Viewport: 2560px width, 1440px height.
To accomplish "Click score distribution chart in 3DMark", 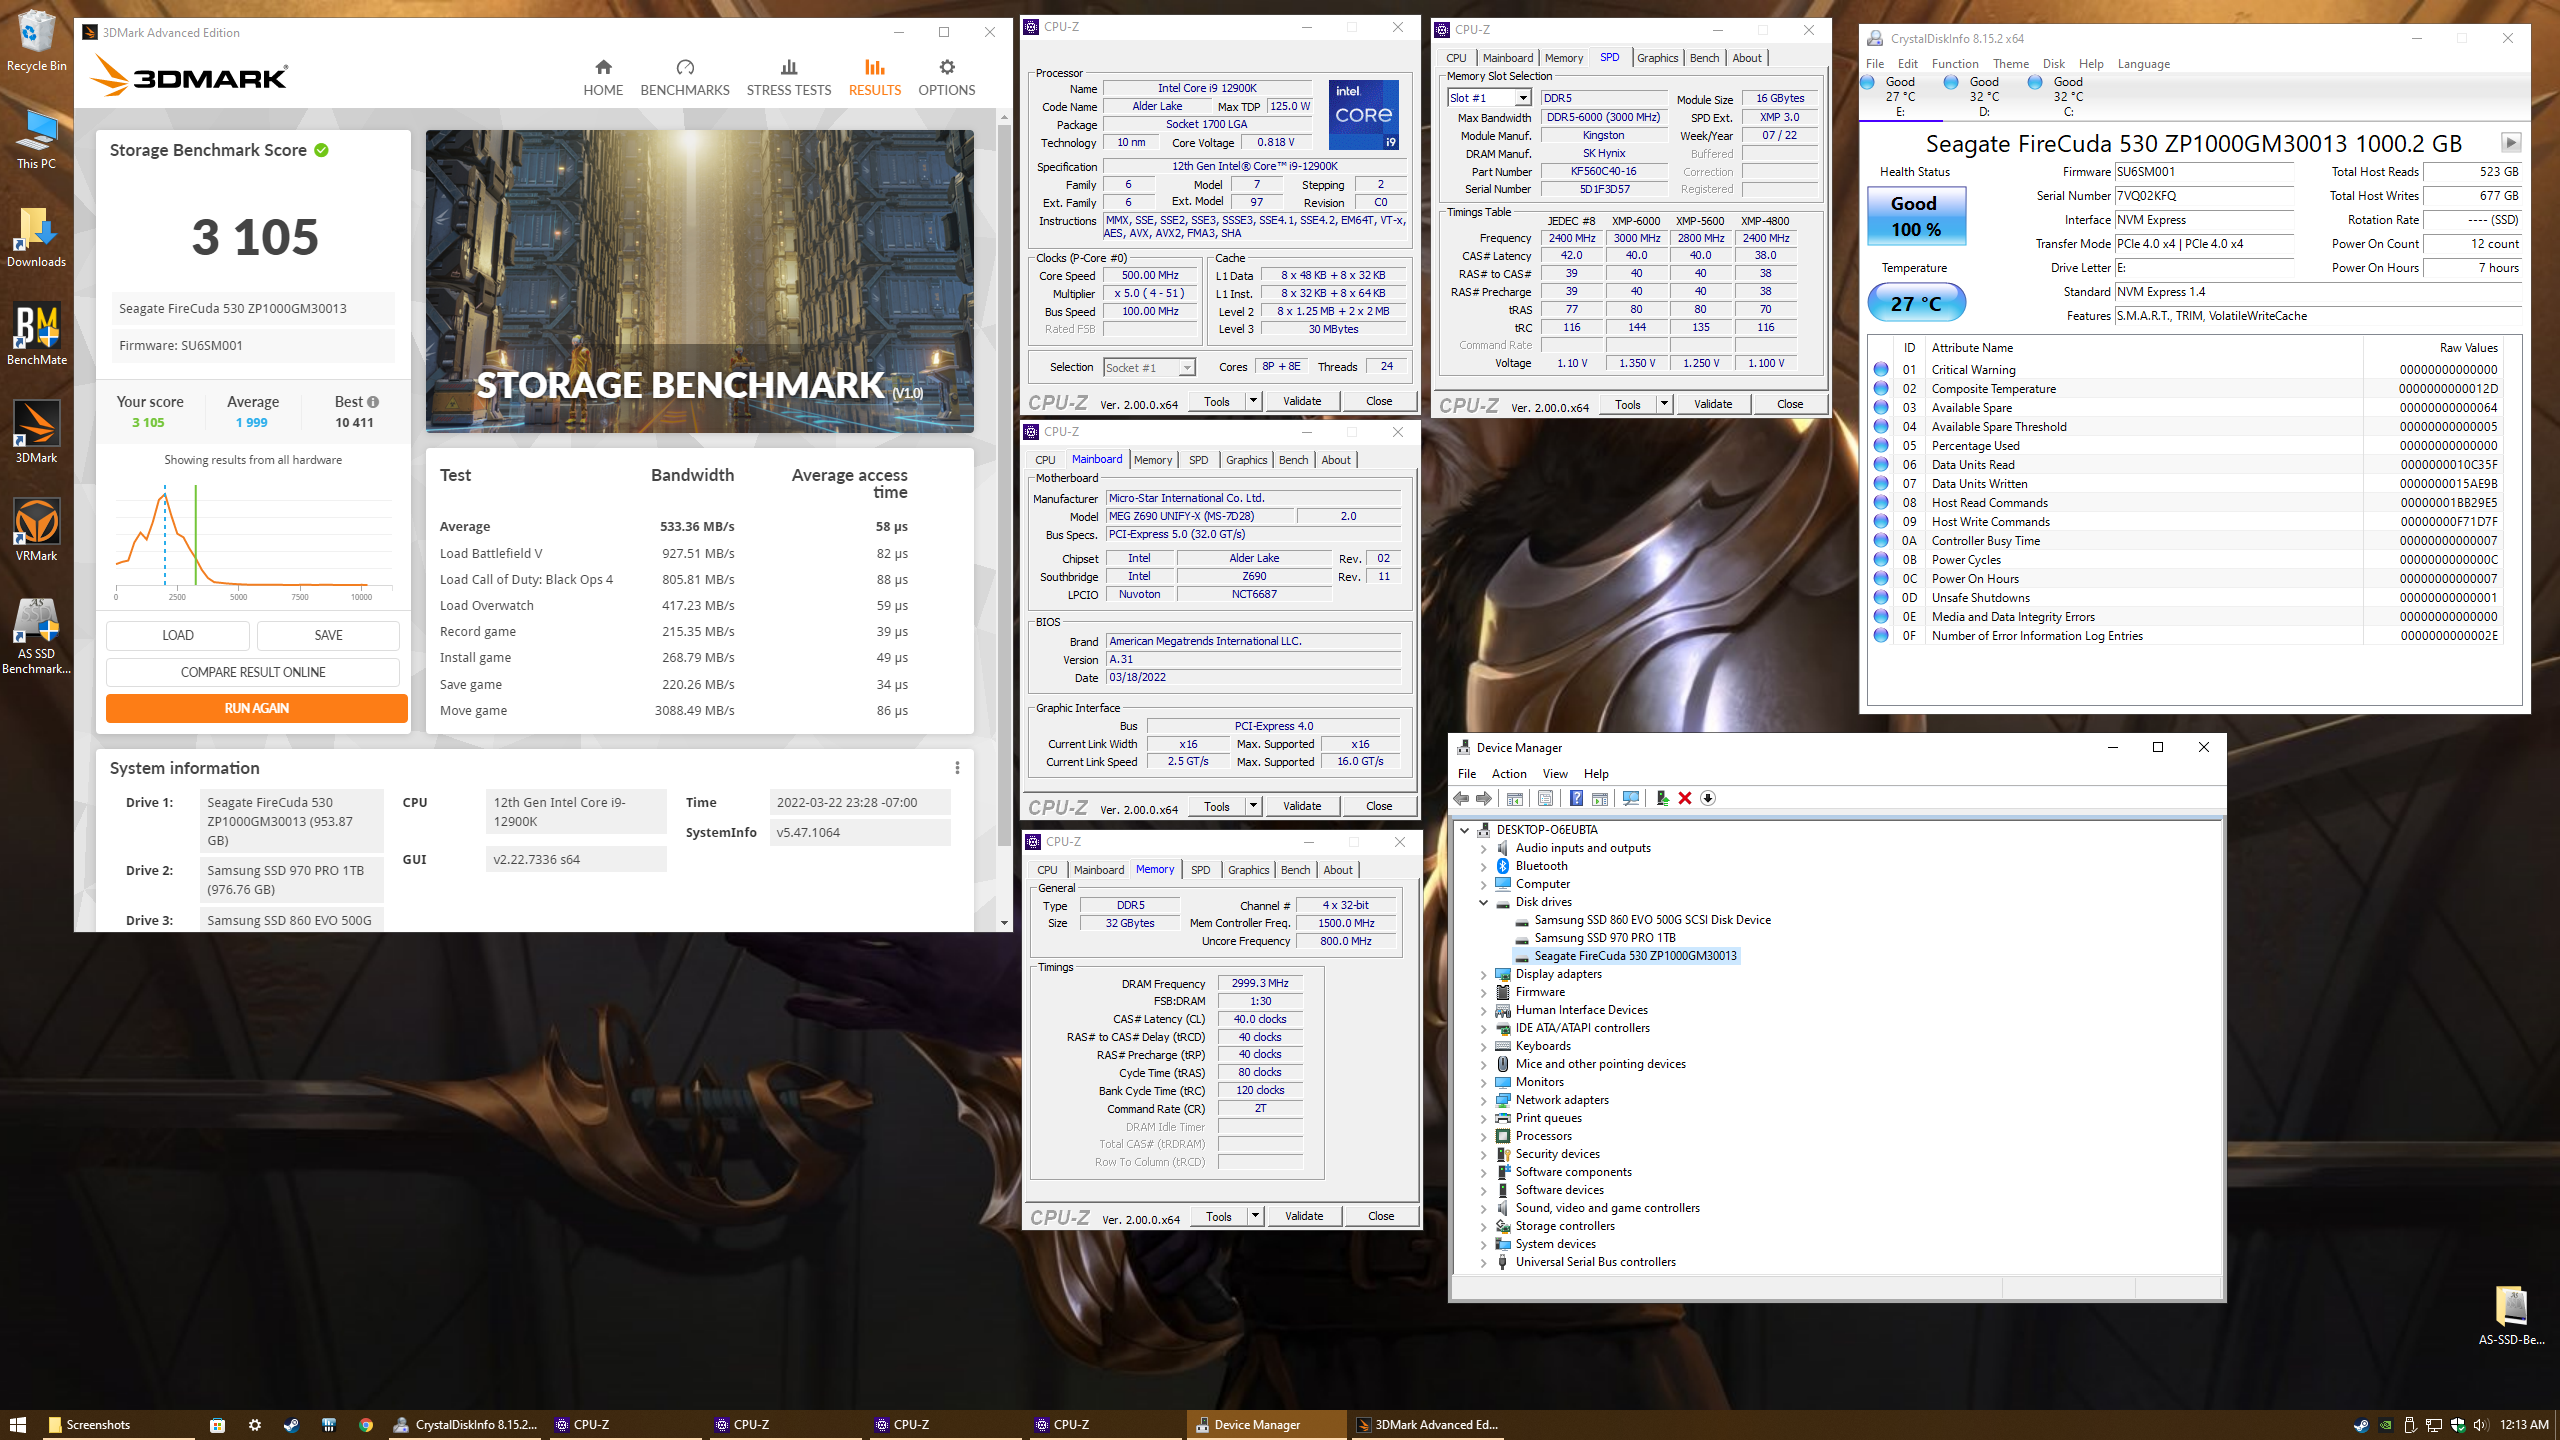I will coord(253,540).
